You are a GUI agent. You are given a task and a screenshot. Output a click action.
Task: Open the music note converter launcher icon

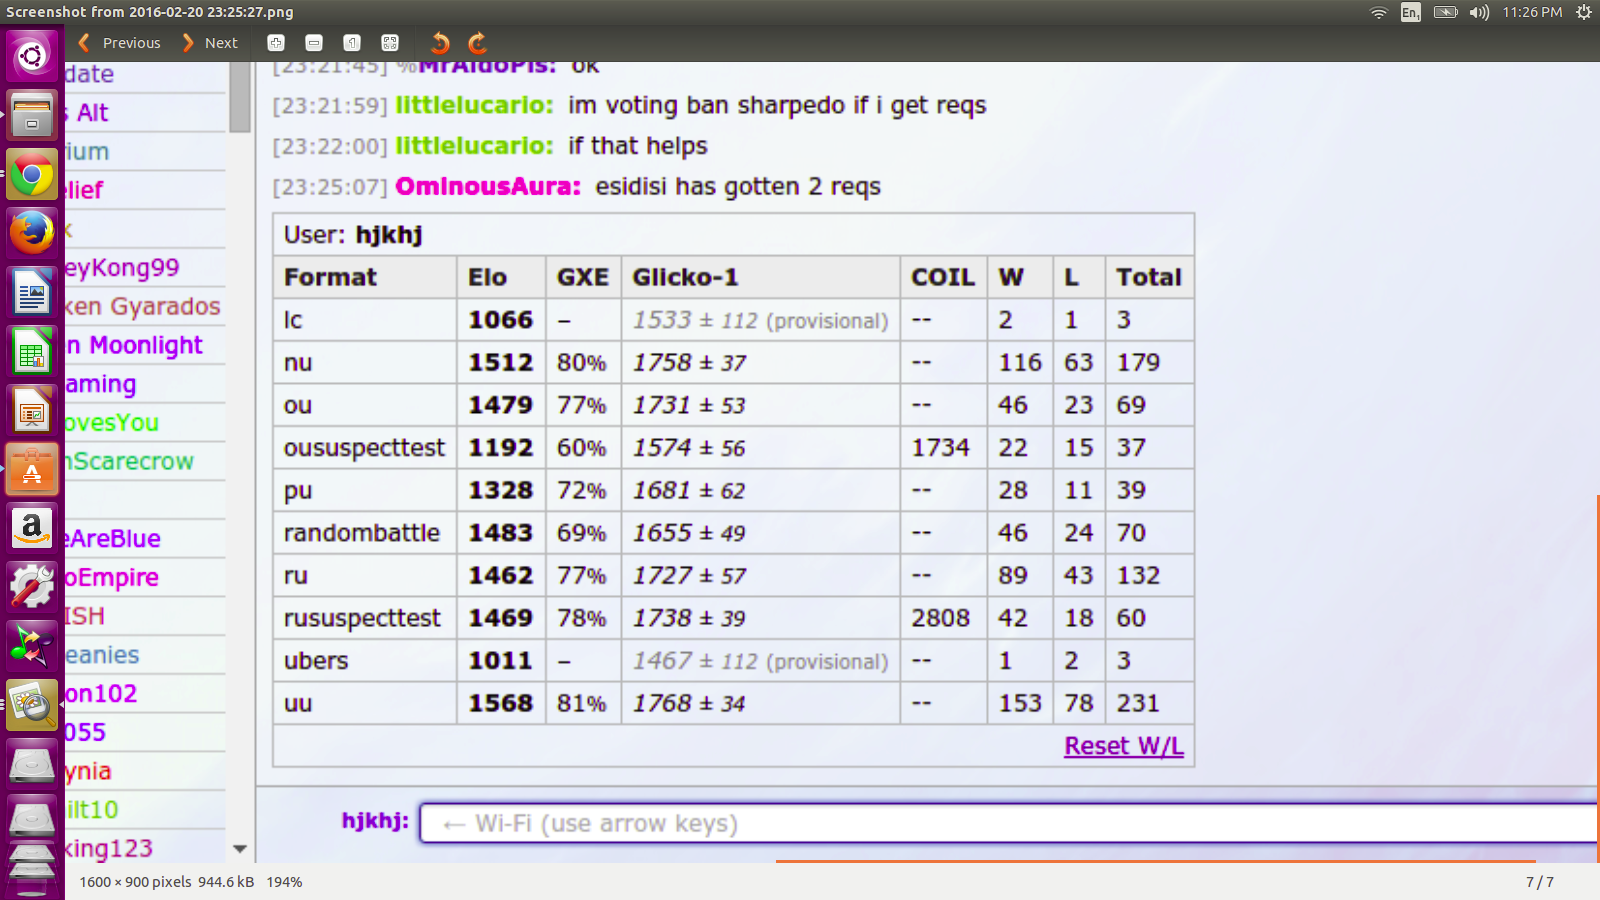(32, 646)
